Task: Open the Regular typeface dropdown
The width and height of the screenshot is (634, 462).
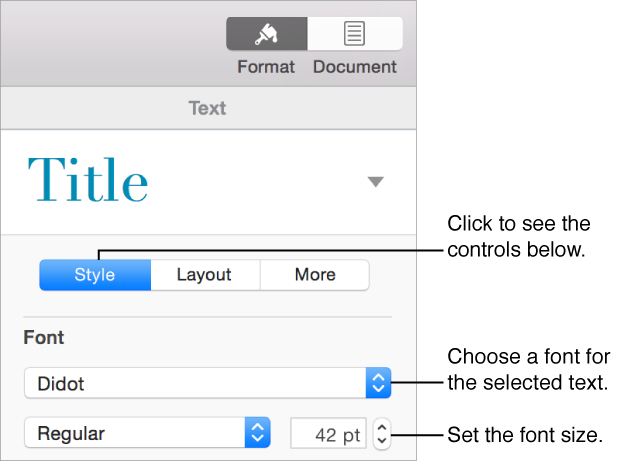Action: 147,433
